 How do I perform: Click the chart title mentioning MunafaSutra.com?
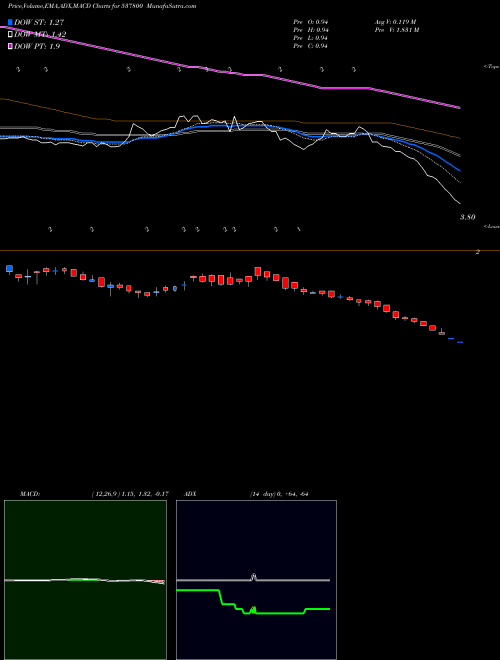coord(102,6)
